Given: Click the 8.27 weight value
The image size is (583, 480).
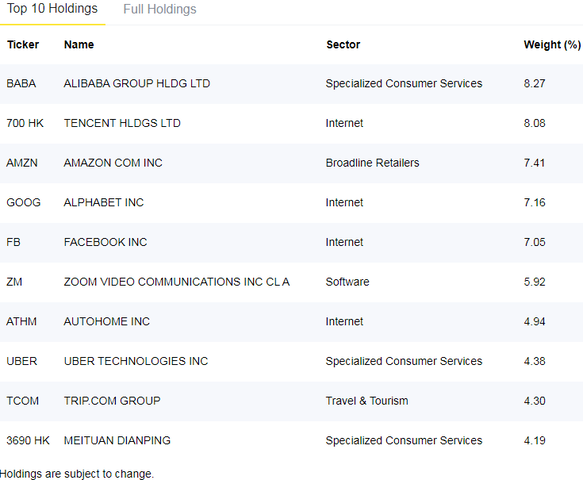Looking at the screenshot, I should (534, 83).
